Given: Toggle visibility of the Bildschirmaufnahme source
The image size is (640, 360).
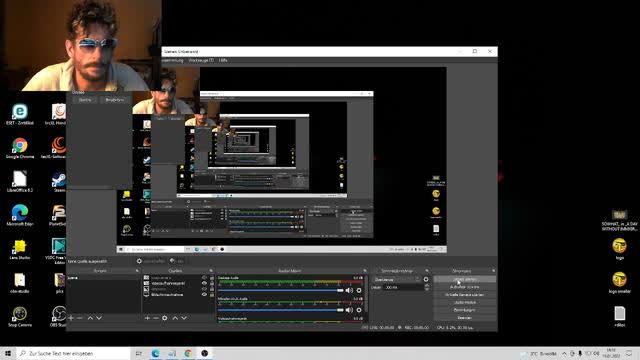Looking at the screenshot, I should tap(204, 294).
